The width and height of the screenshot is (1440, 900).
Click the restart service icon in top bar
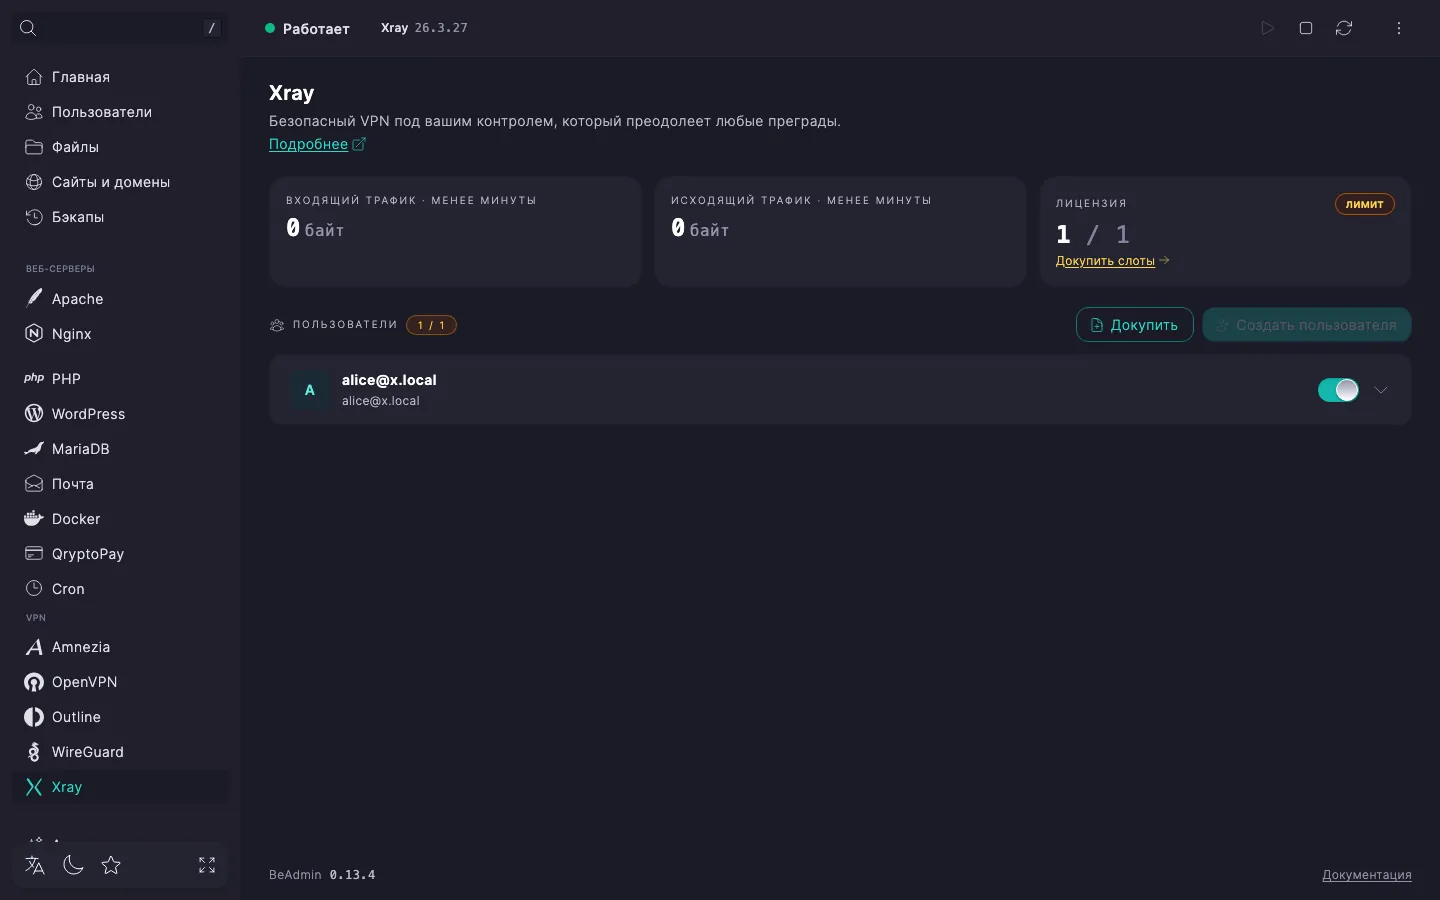tap(1344, 28)
